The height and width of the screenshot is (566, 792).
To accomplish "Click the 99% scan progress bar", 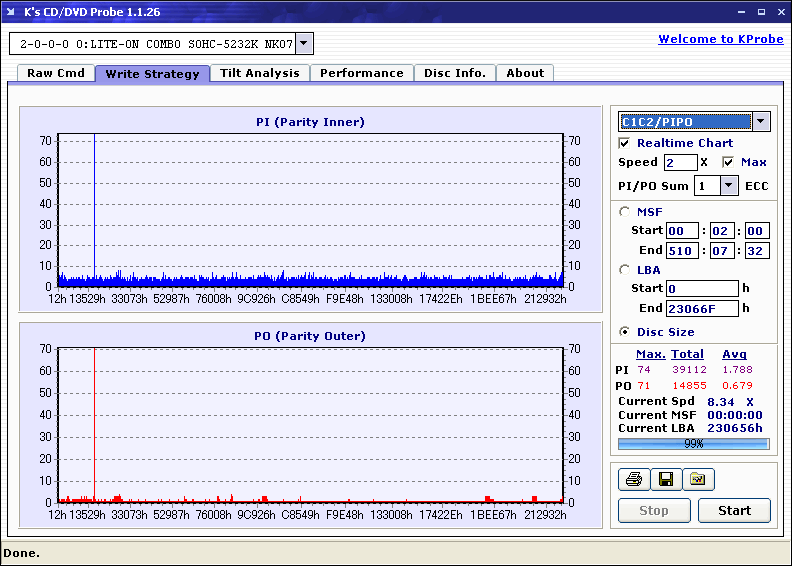I will [693, 443].
